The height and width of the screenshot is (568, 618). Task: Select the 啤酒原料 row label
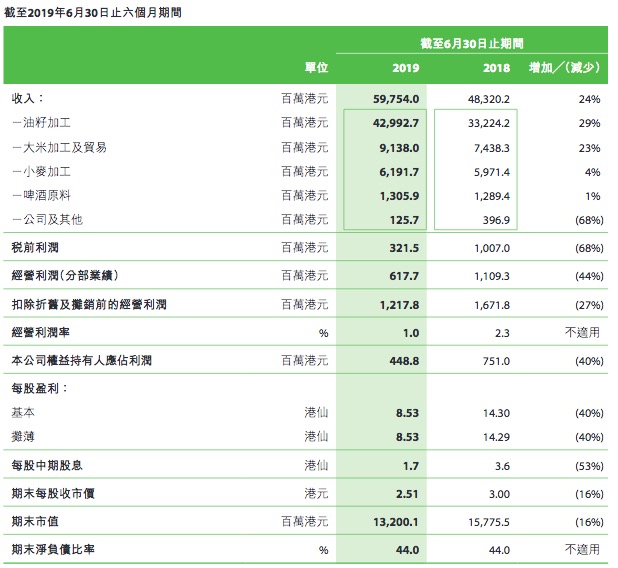pos(41,196)
